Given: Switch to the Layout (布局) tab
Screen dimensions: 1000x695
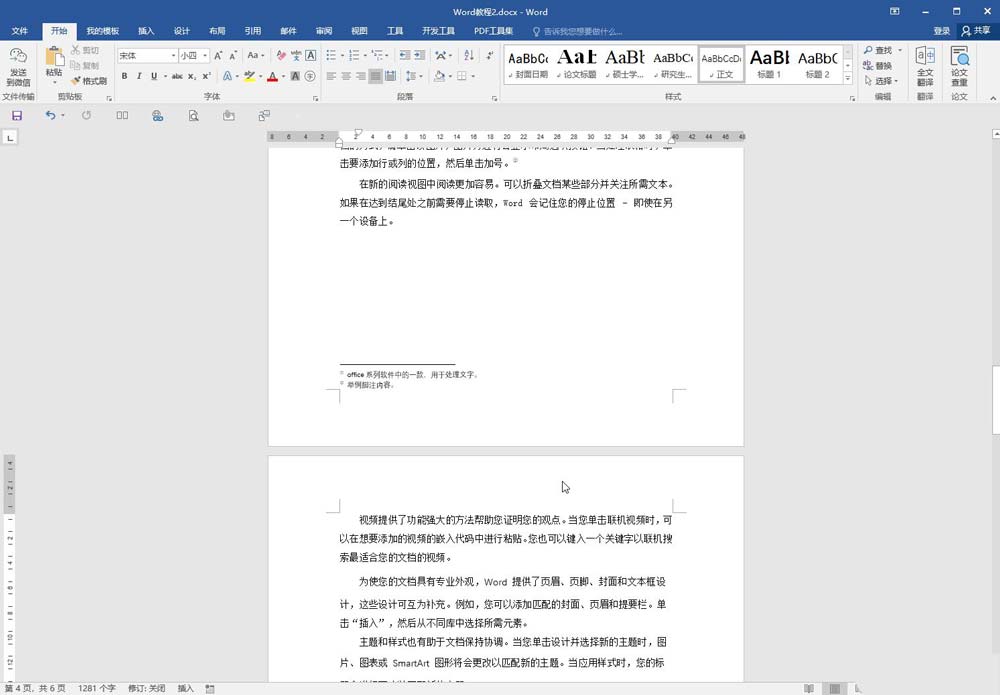Looking at the screenshot, I should point(217,31).
